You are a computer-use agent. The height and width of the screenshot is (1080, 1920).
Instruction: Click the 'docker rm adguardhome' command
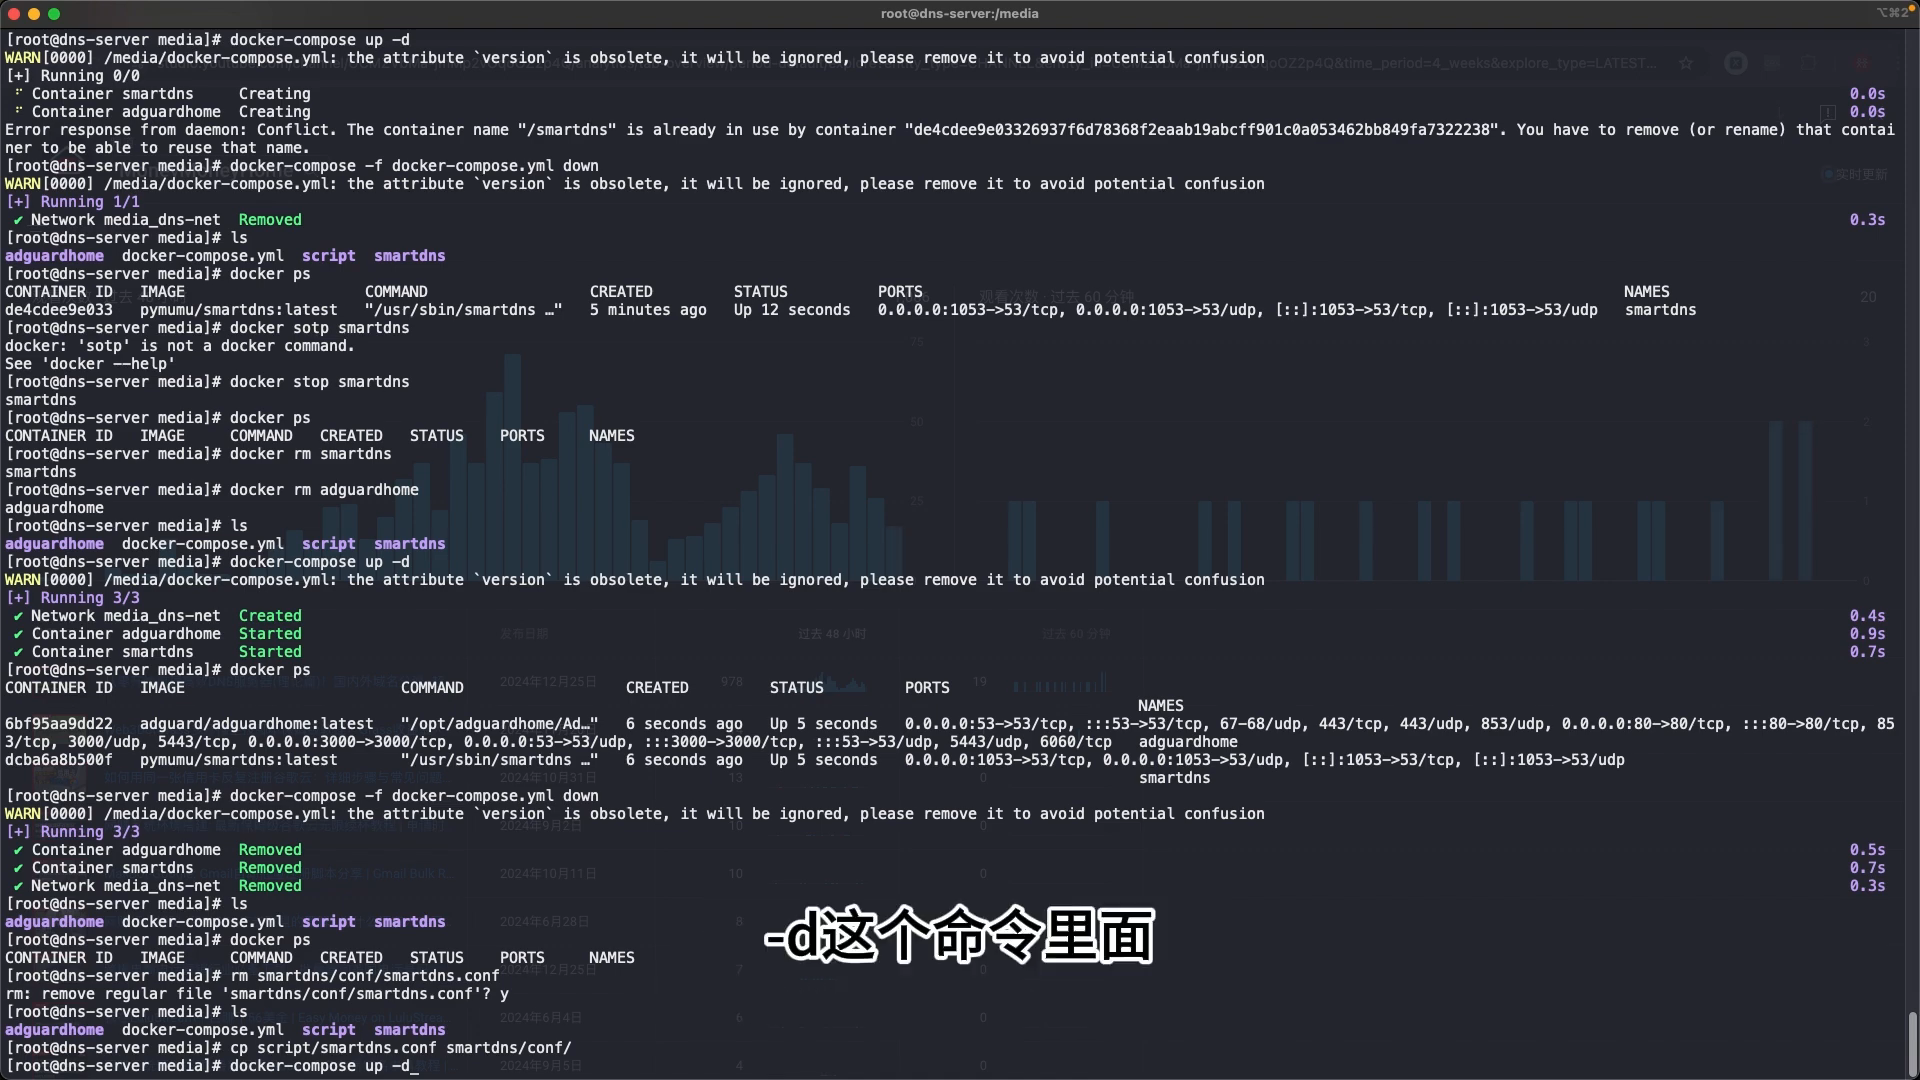tap(324, 490)
